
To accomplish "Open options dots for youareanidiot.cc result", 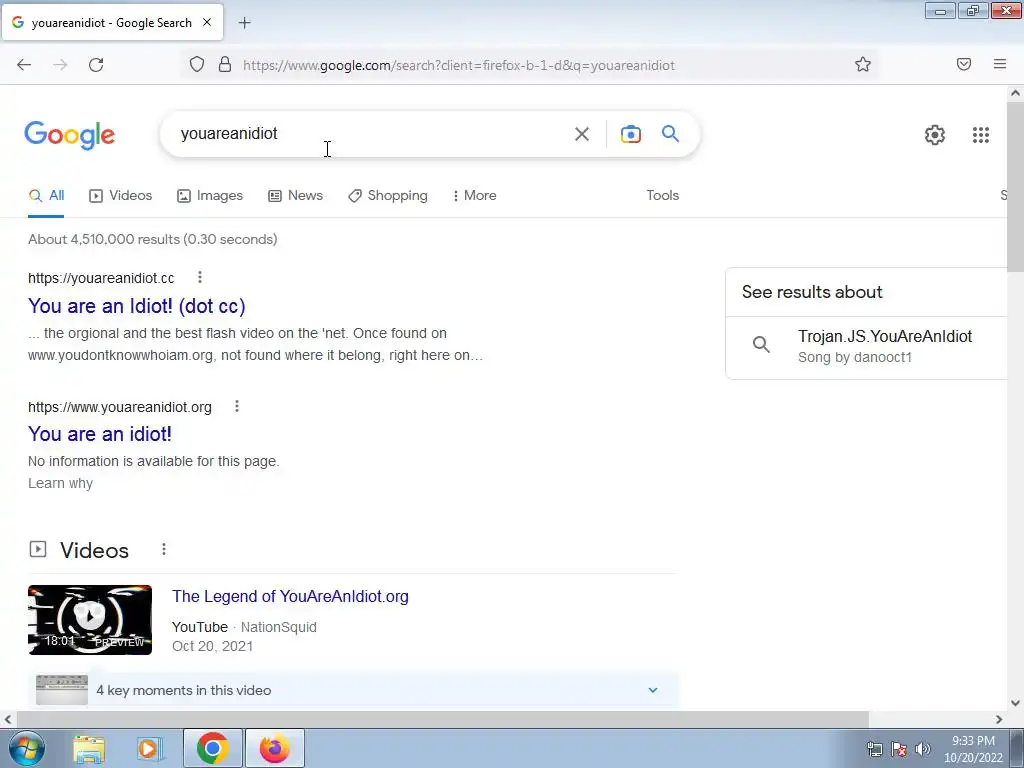I will click(200, 278).
